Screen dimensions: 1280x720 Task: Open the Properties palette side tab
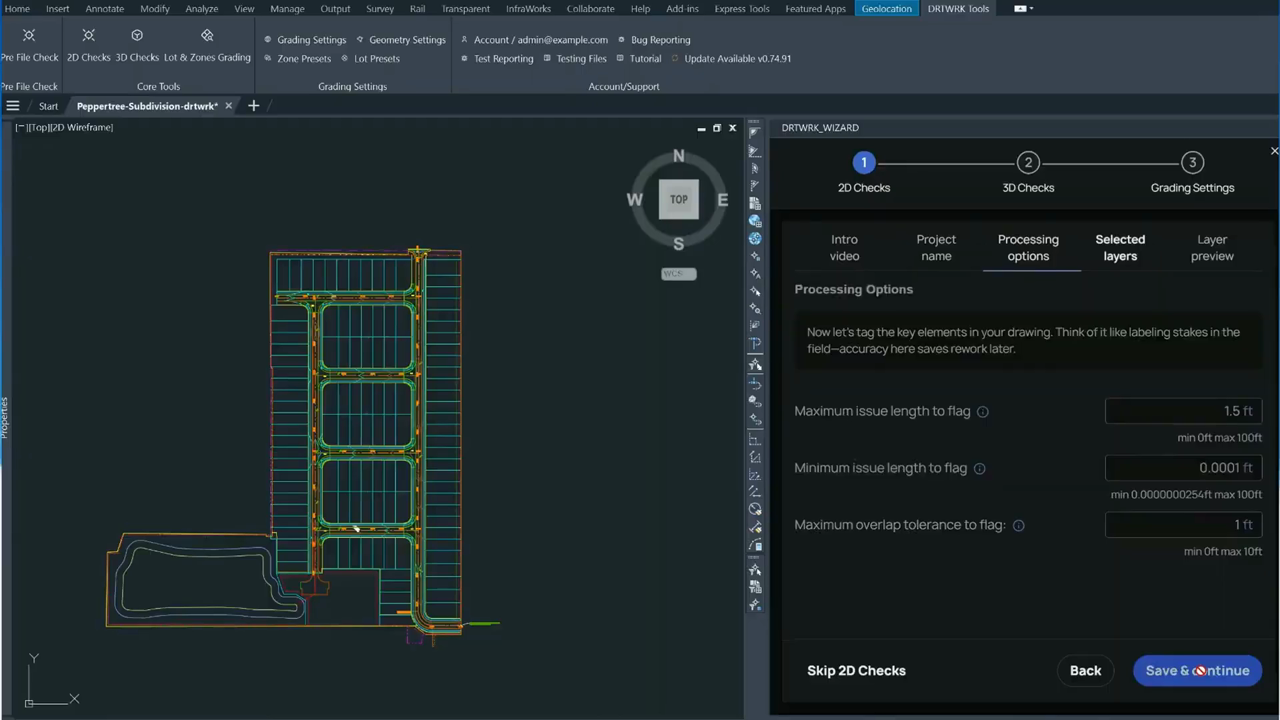click(x=4, y=417)
